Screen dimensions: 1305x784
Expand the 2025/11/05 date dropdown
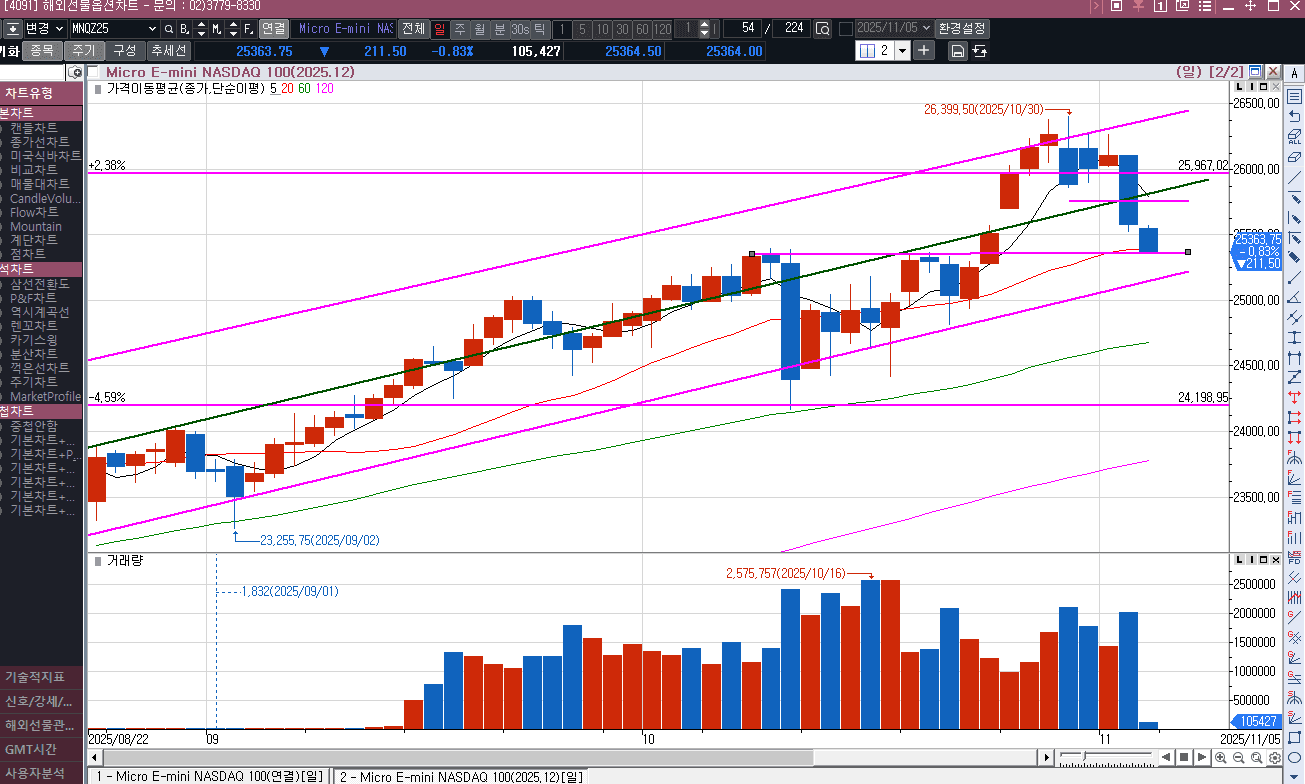point(925,29)
